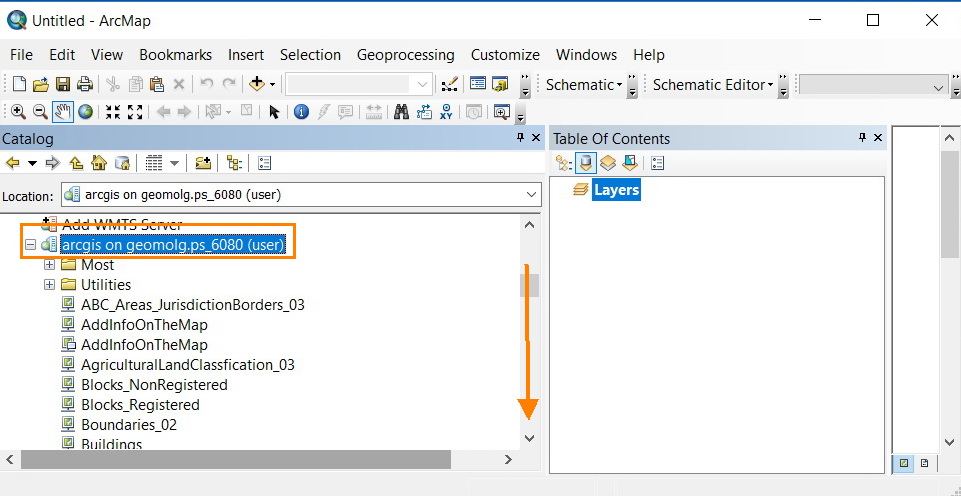Expand the Utilities folder

coord(50,285)
